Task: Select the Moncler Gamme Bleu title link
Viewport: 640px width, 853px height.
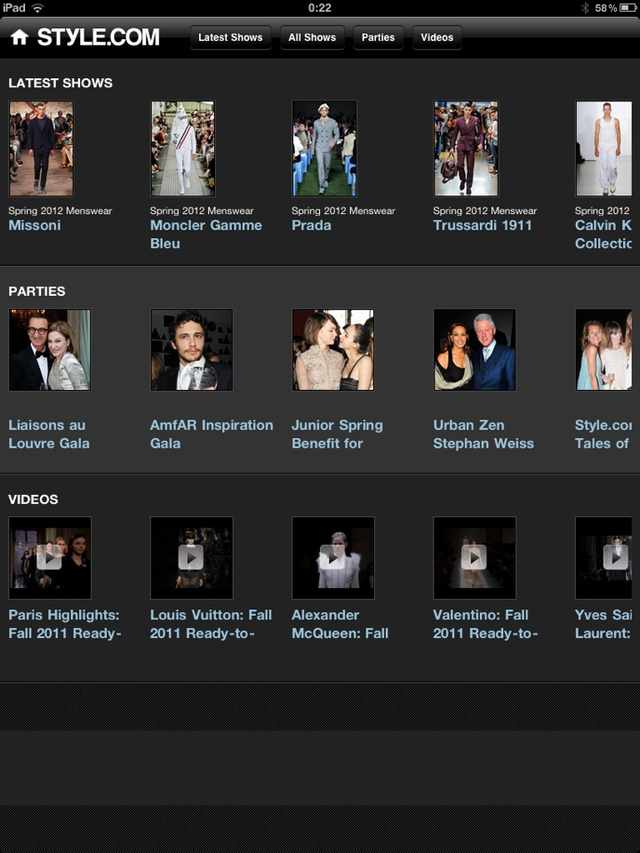Action: pyautogui.click(x=206, y=234)
